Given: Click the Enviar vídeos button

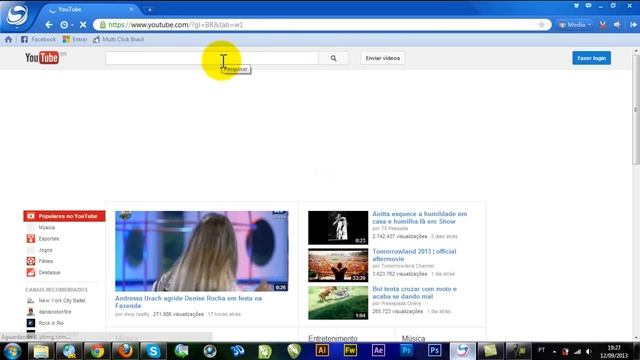Looking at the screenshot, I should [382, 58].
